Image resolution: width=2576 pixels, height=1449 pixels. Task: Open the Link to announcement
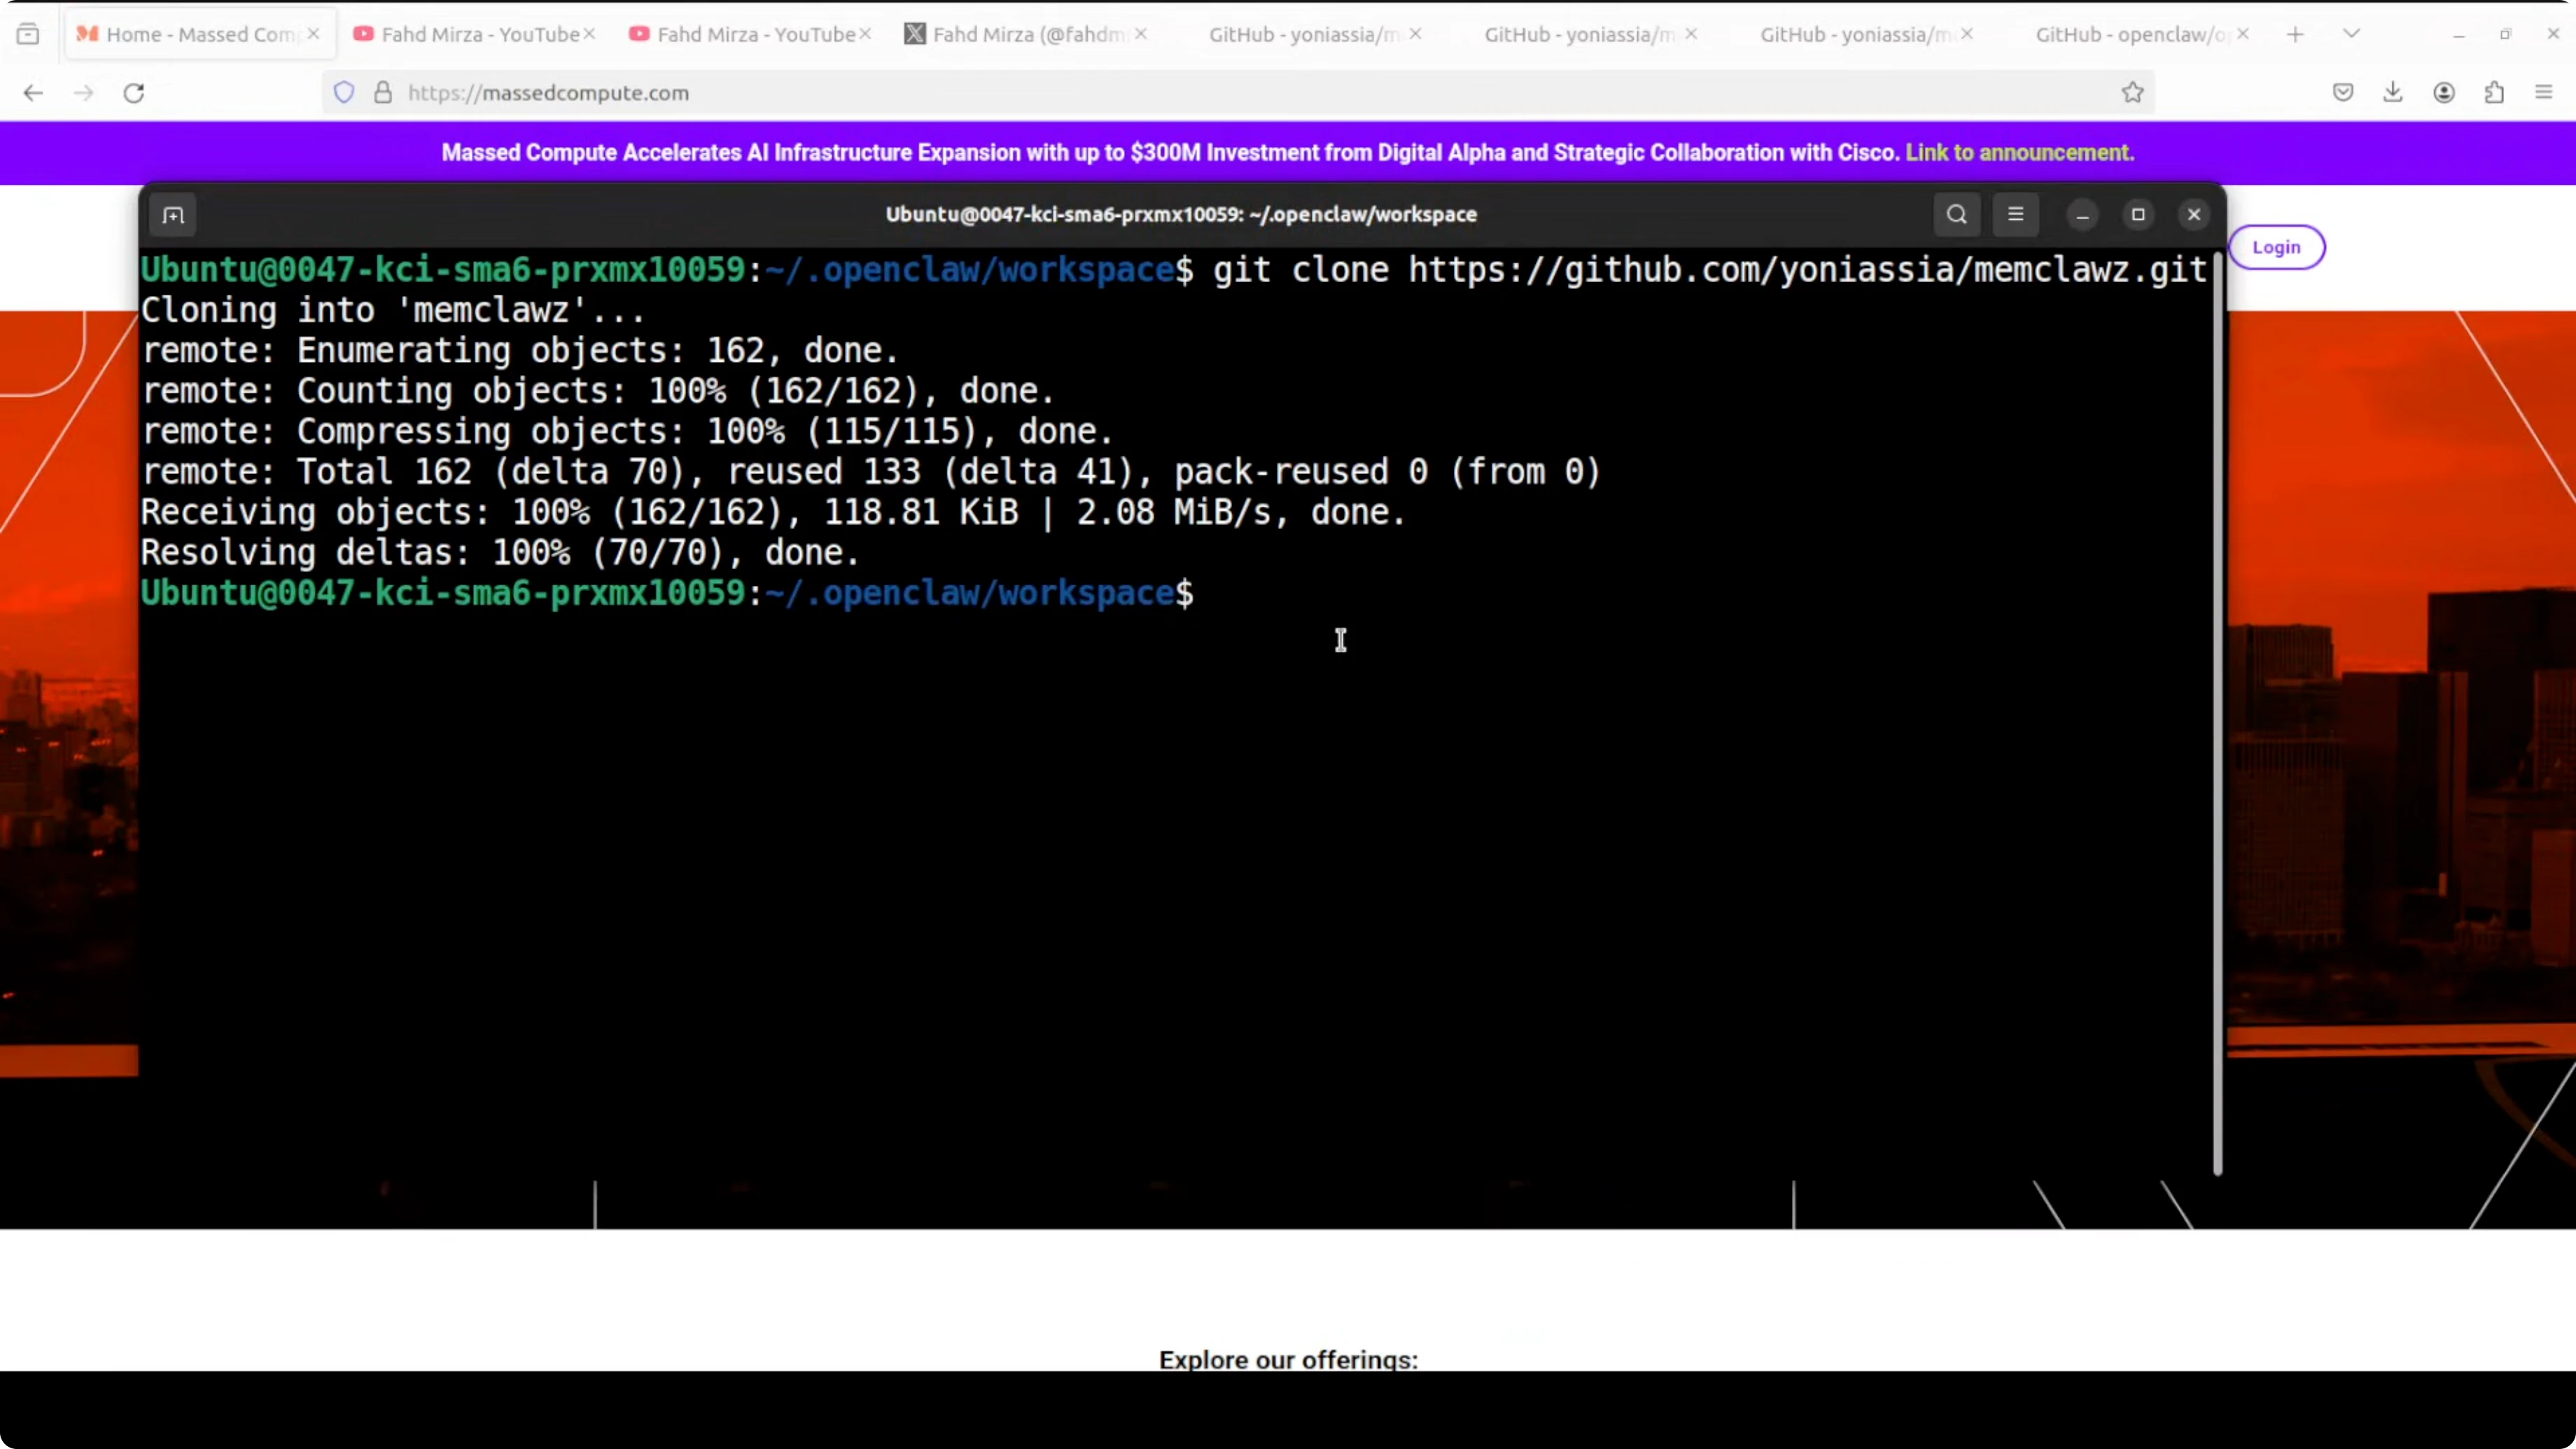click(2019, 153)
